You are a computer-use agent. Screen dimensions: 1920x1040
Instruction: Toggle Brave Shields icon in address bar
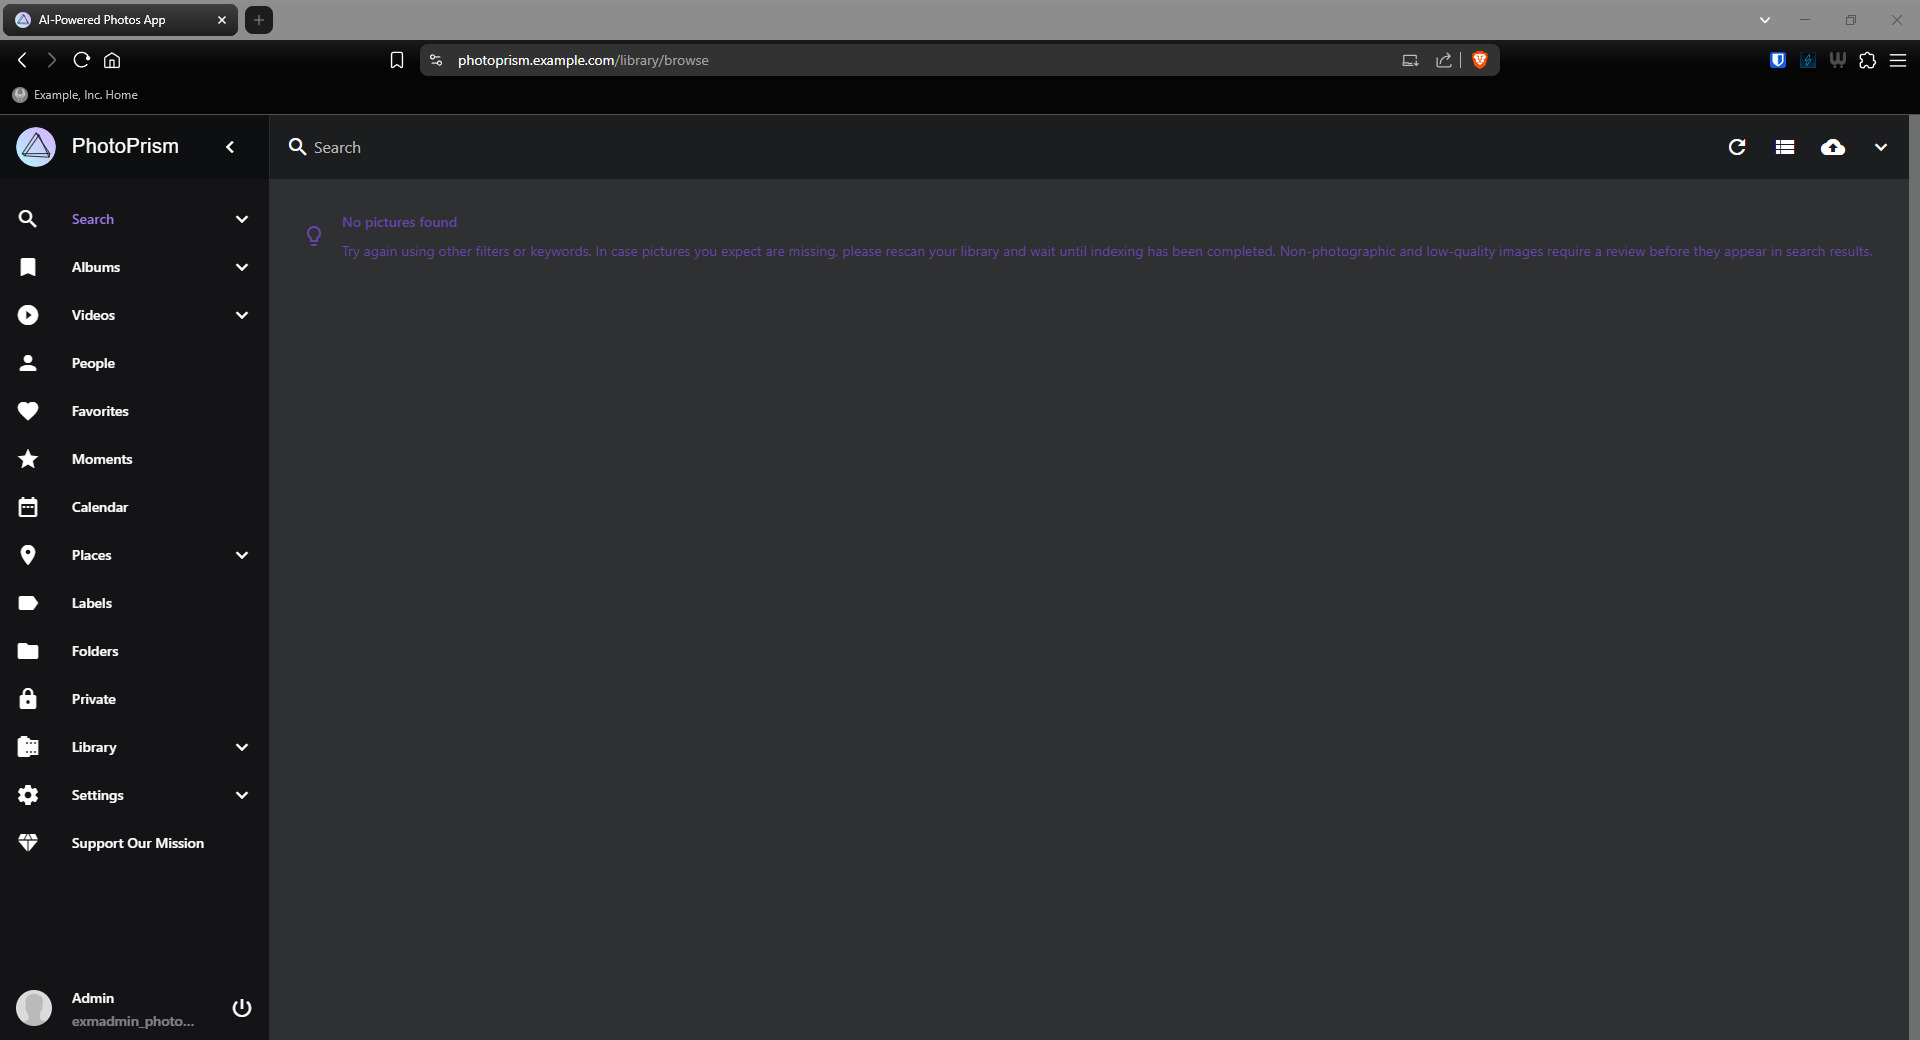pyautogui.click(x=1480, y=60)
